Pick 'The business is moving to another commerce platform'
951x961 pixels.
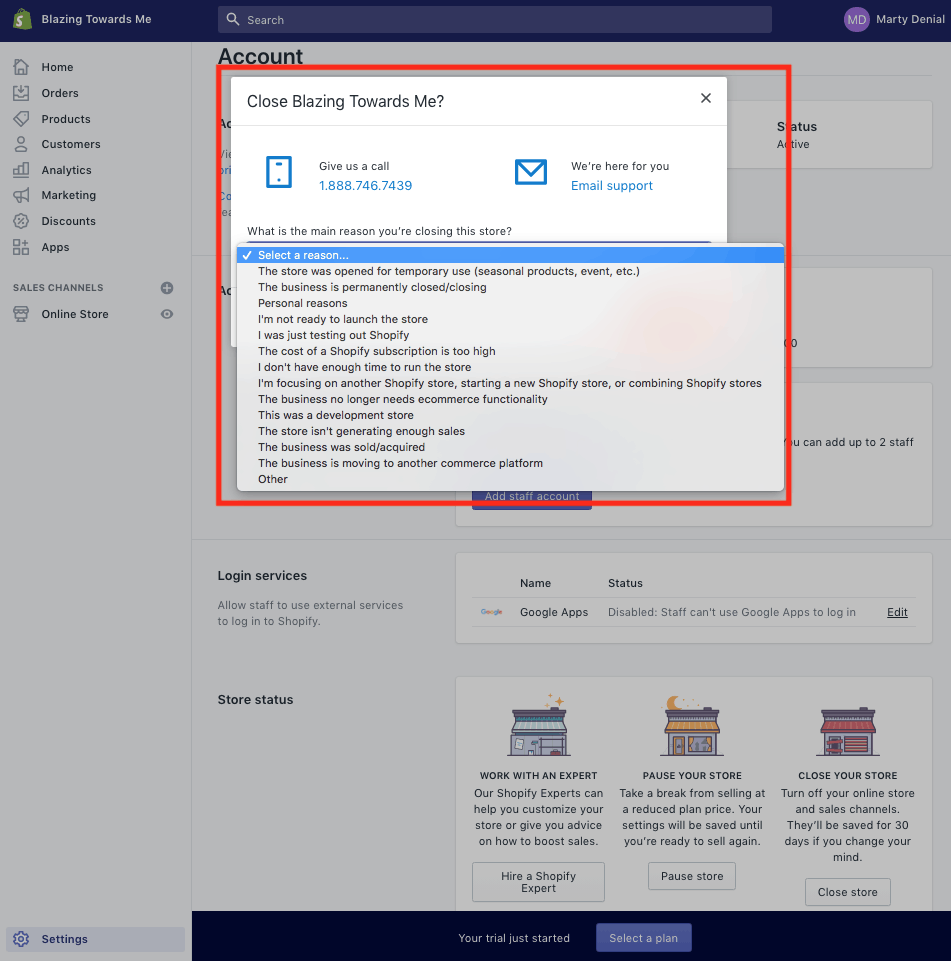pos(510,463)
